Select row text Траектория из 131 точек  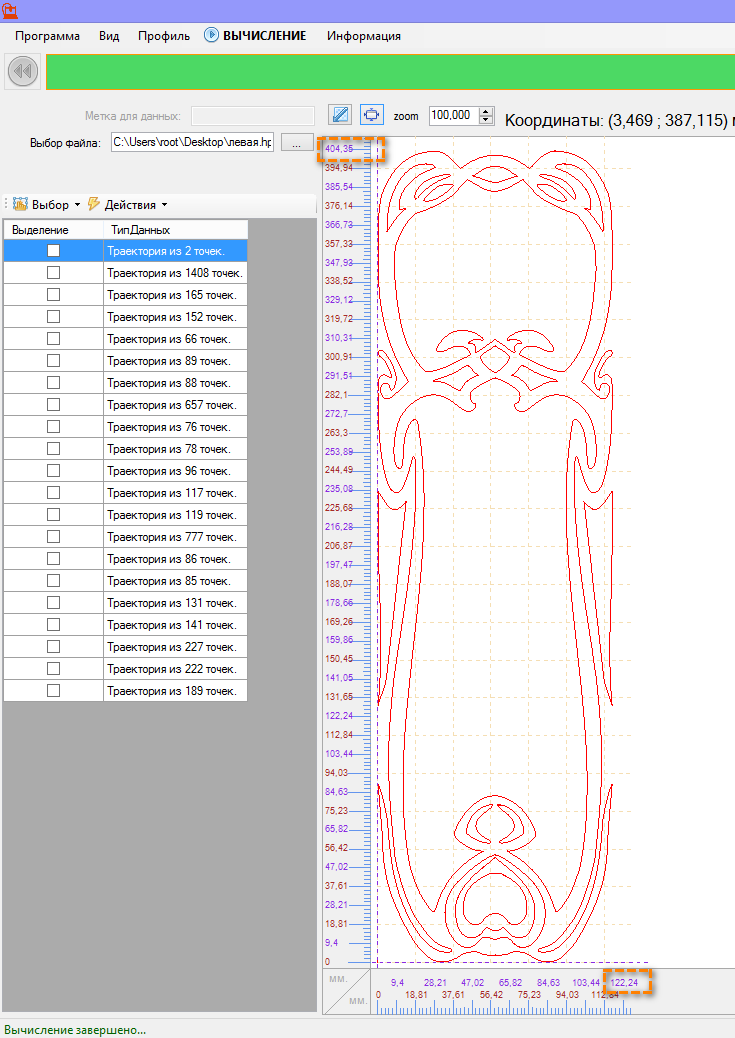[172, 602]
